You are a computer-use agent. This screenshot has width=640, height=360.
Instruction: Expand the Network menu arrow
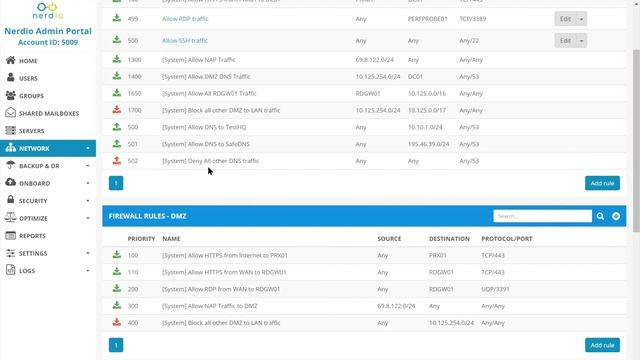(88, 148)
